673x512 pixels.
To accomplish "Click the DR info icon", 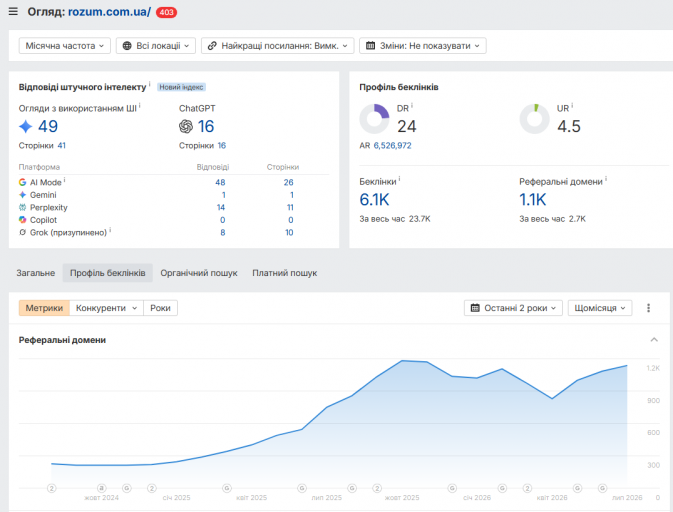I will (x=412, y=105).
